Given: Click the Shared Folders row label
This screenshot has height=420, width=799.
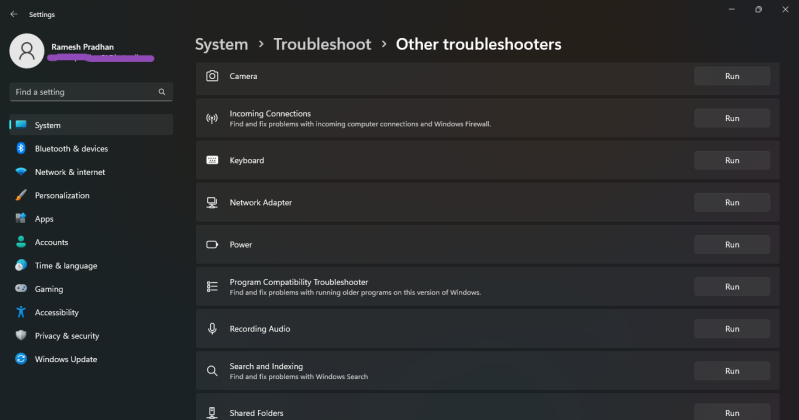Looking at the screenshot, I should 256,413.
